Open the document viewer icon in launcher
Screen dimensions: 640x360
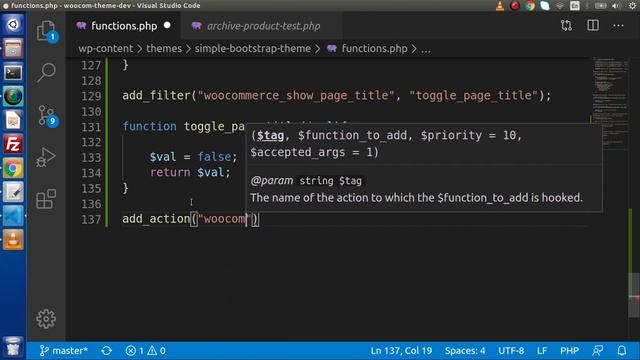tap(13, 120)
